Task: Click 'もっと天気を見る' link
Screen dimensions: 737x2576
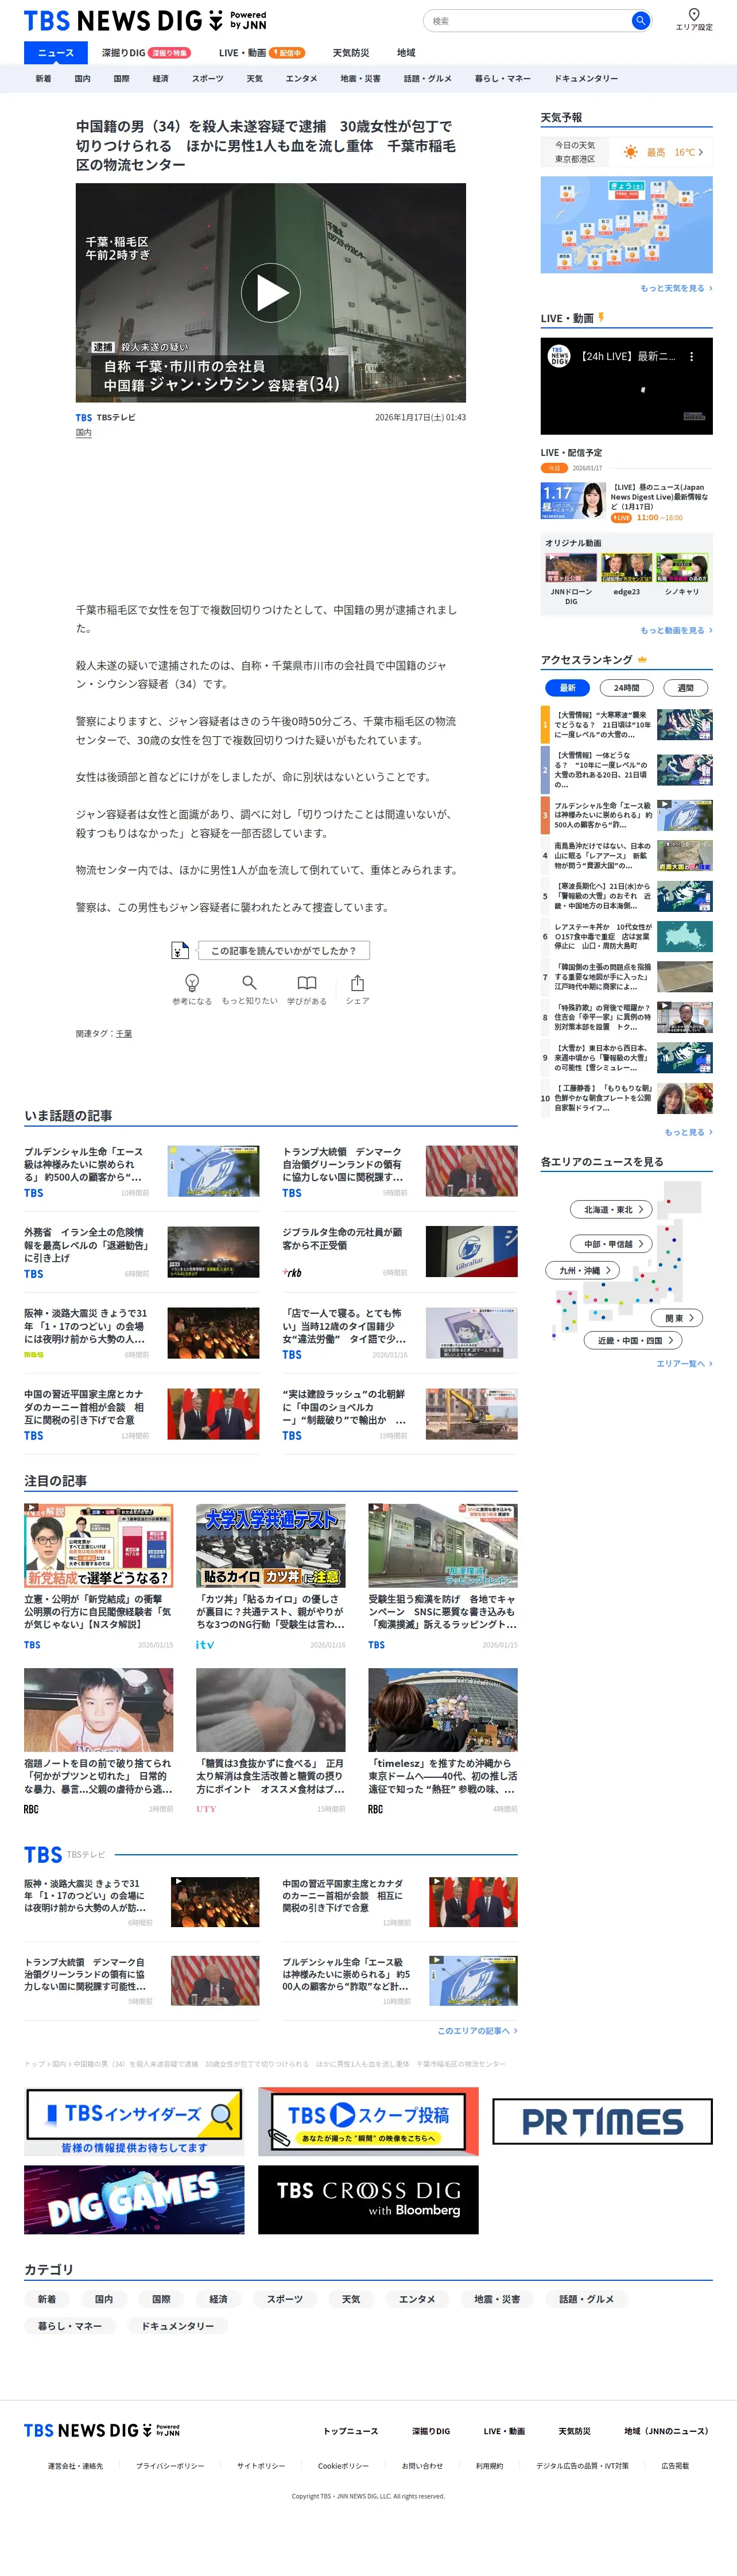Action: click(x=676, y=288)
